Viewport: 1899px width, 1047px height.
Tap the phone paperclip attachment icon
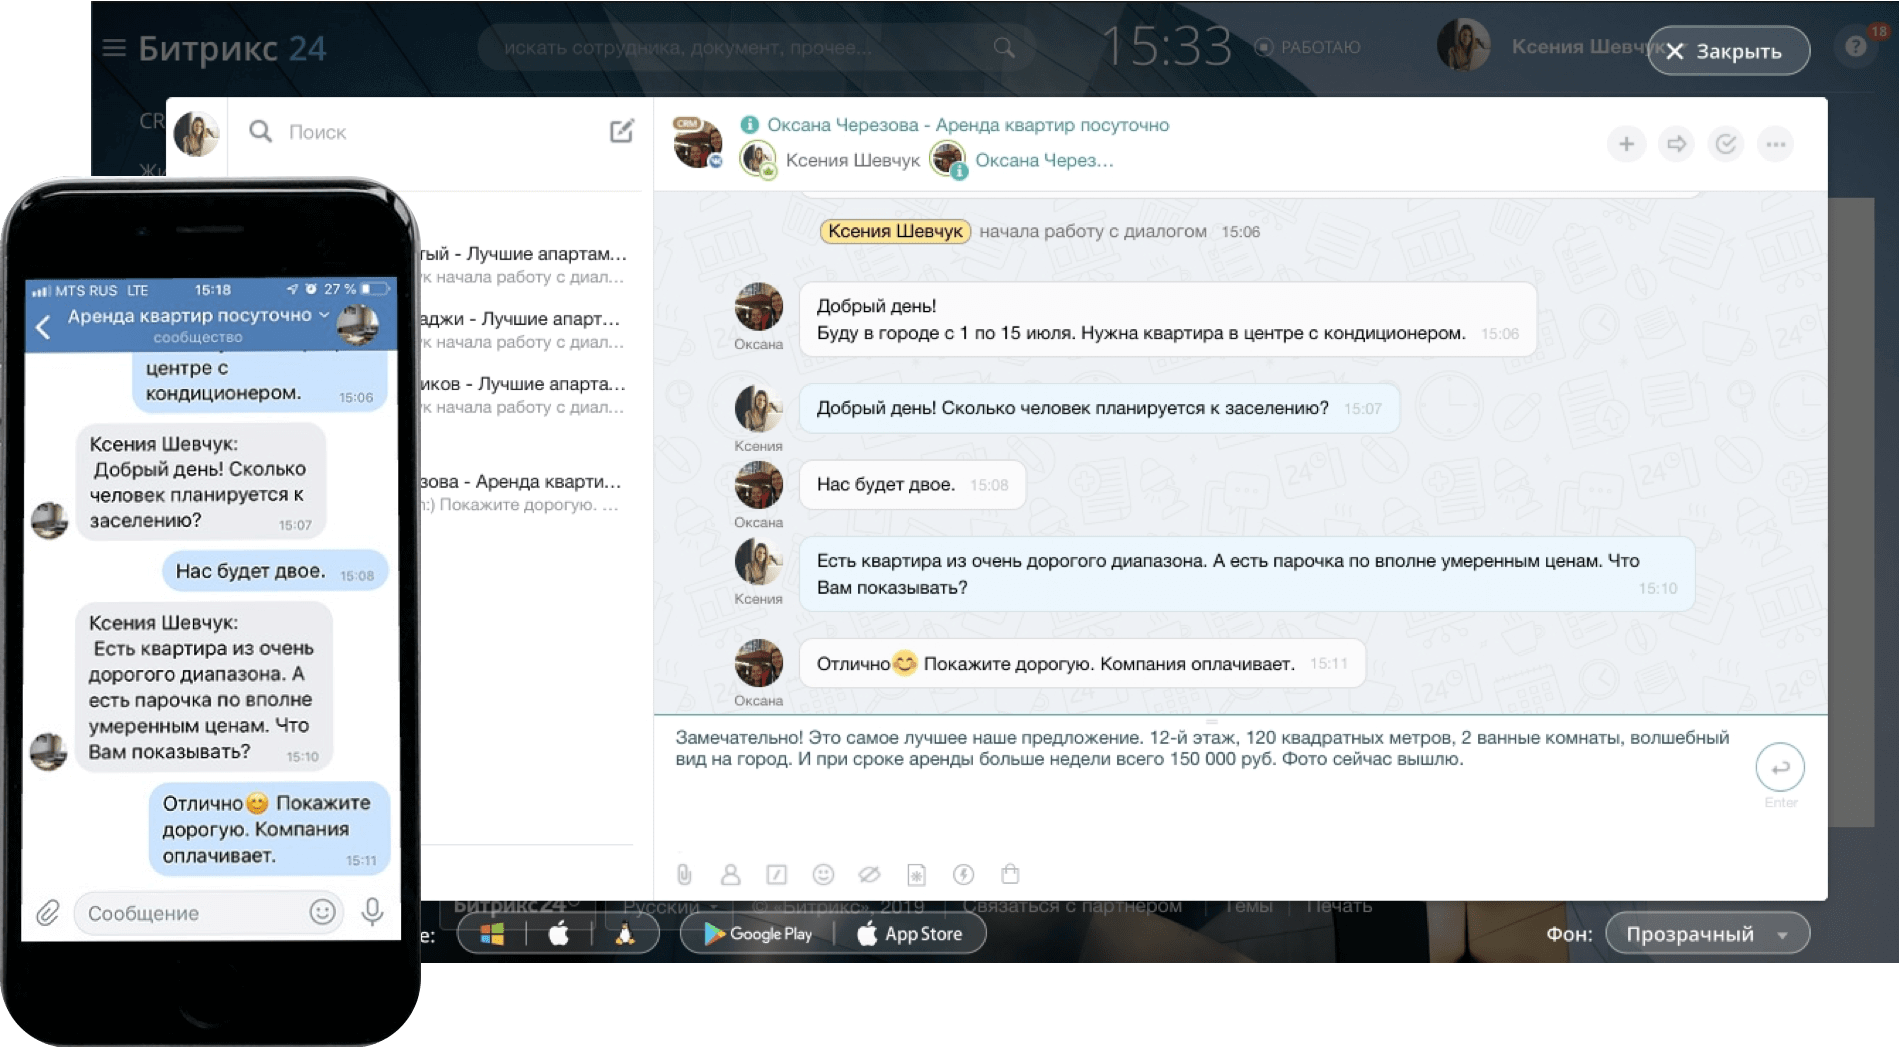[x=48, y=912]
